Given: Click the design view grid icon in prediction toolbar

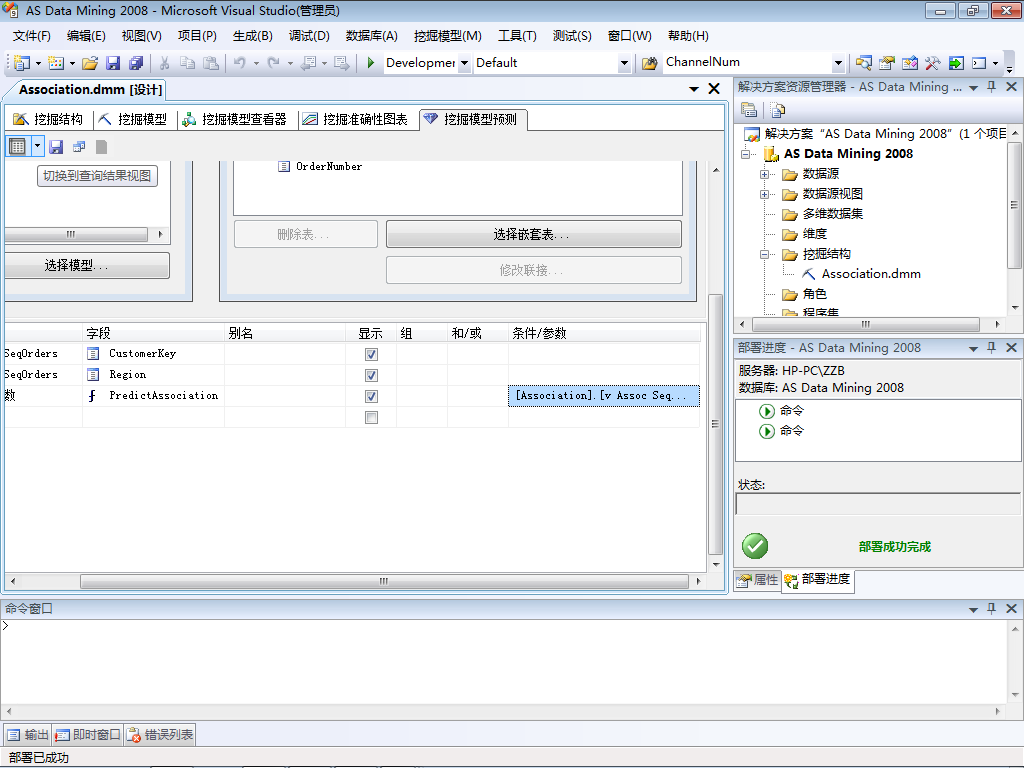Looking at the screenshot, I should tap(18, 146).
